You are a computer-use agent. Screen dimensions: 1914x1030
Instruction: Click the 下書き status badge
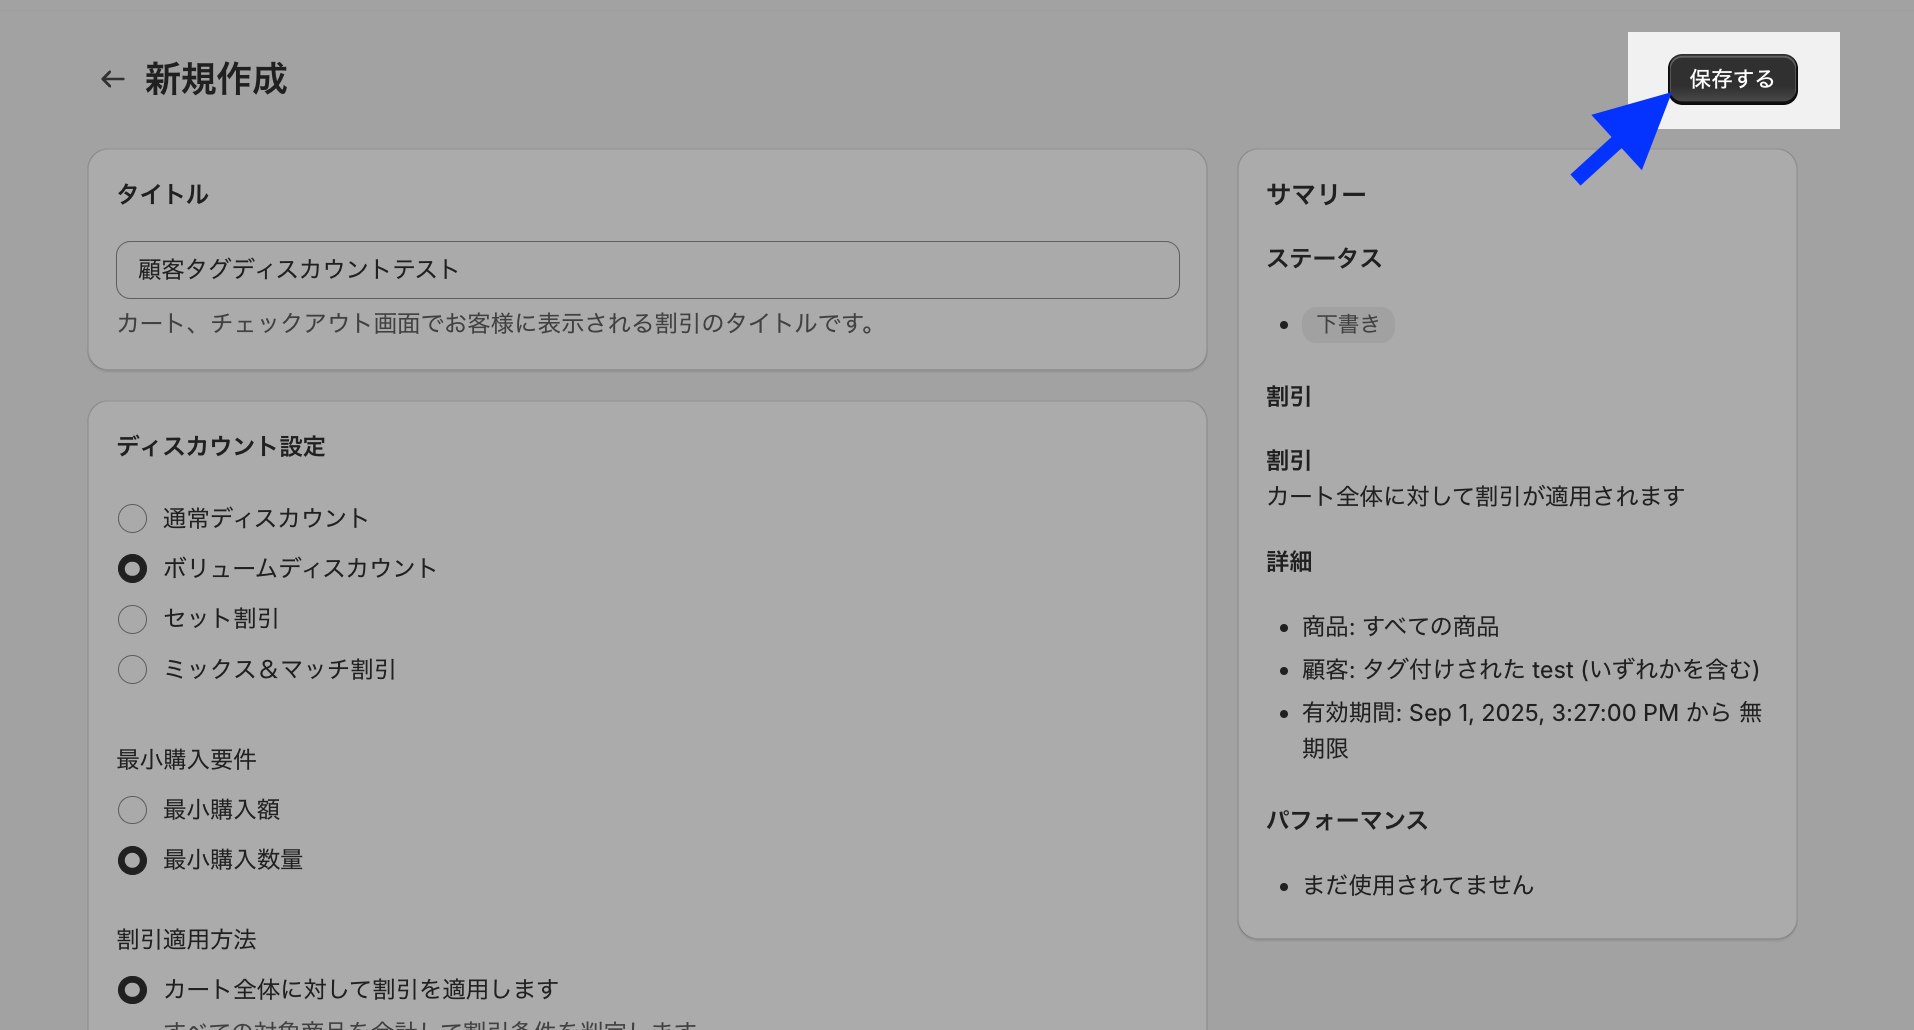coord(1347,324)
